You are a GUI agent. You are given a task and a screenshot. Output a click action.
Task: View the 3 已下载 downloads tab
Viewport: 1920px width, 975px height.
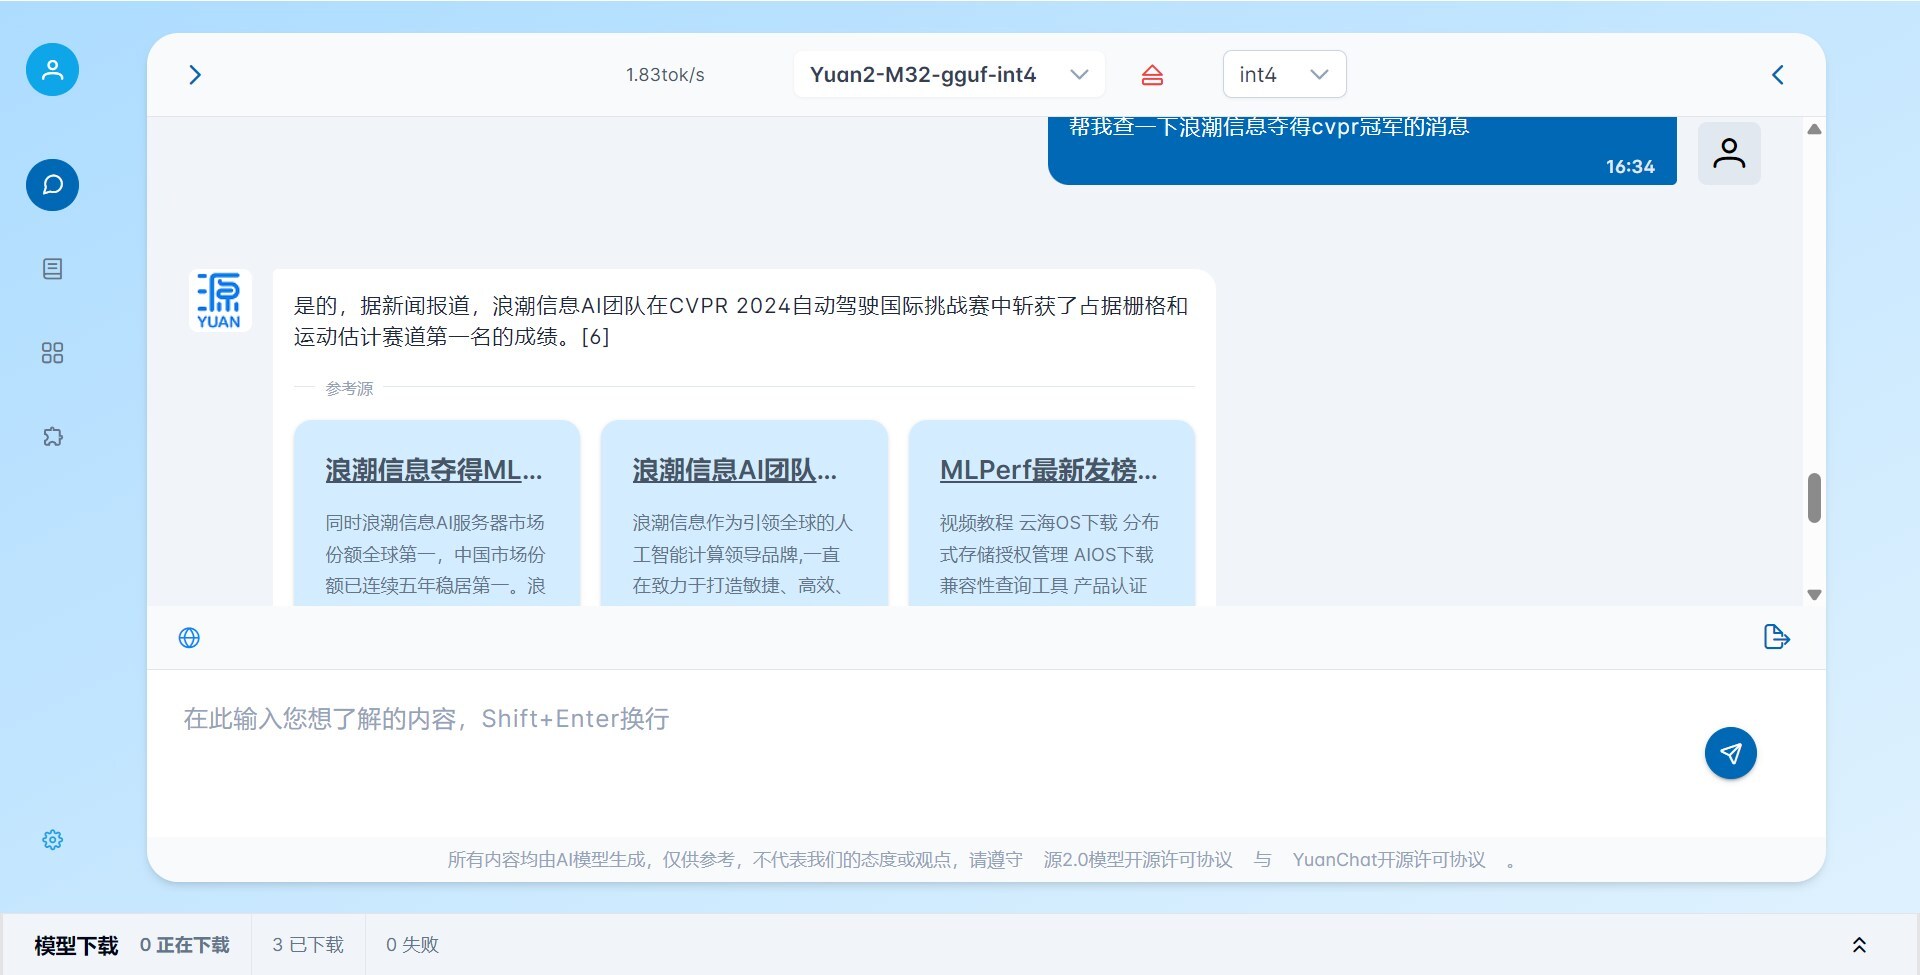click(306, 944)
